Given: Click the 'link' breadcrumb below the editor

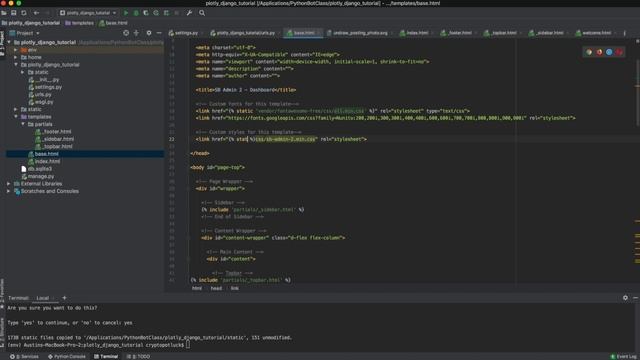Looking at the screenshot, I should [x=234, y=288].
